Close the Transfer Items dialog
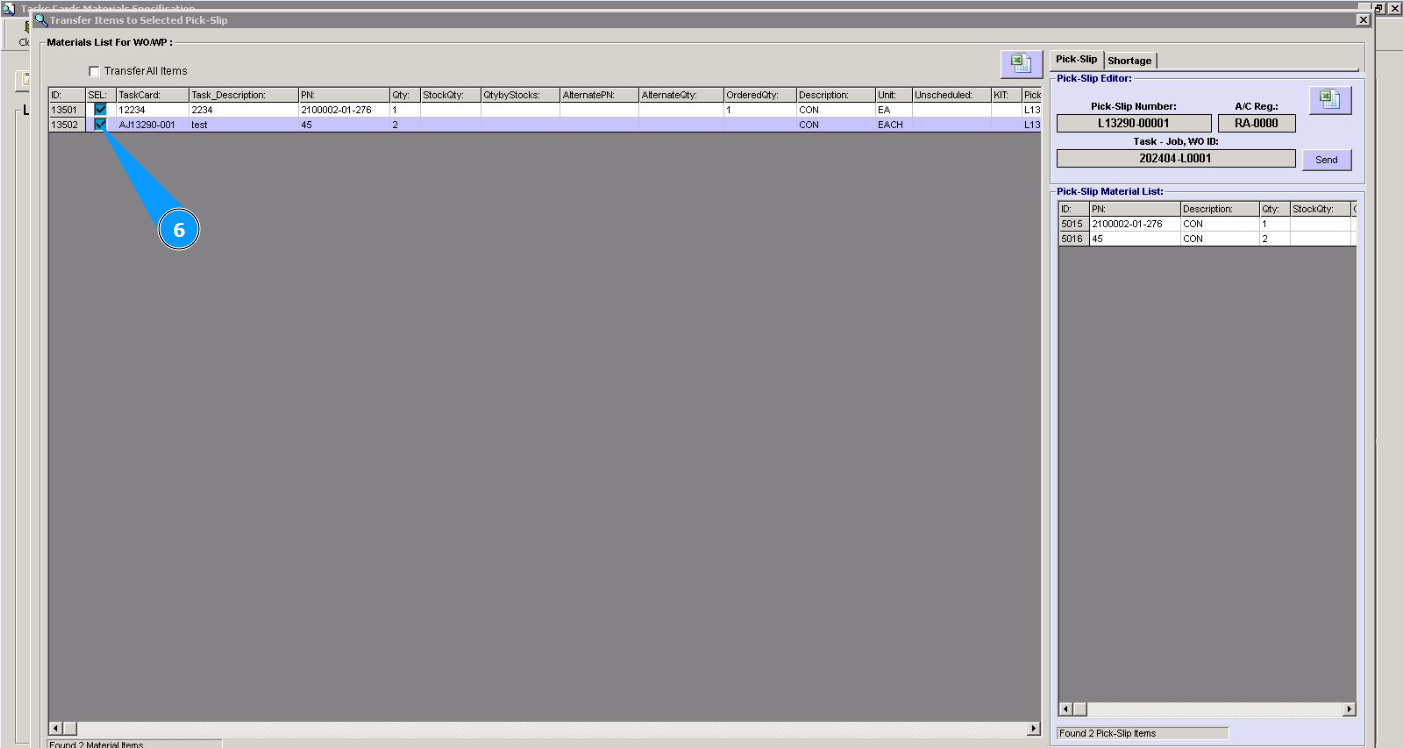The height and width of the screenshot is (748, 1403). pyautogui.click(x=1363, y=20)
